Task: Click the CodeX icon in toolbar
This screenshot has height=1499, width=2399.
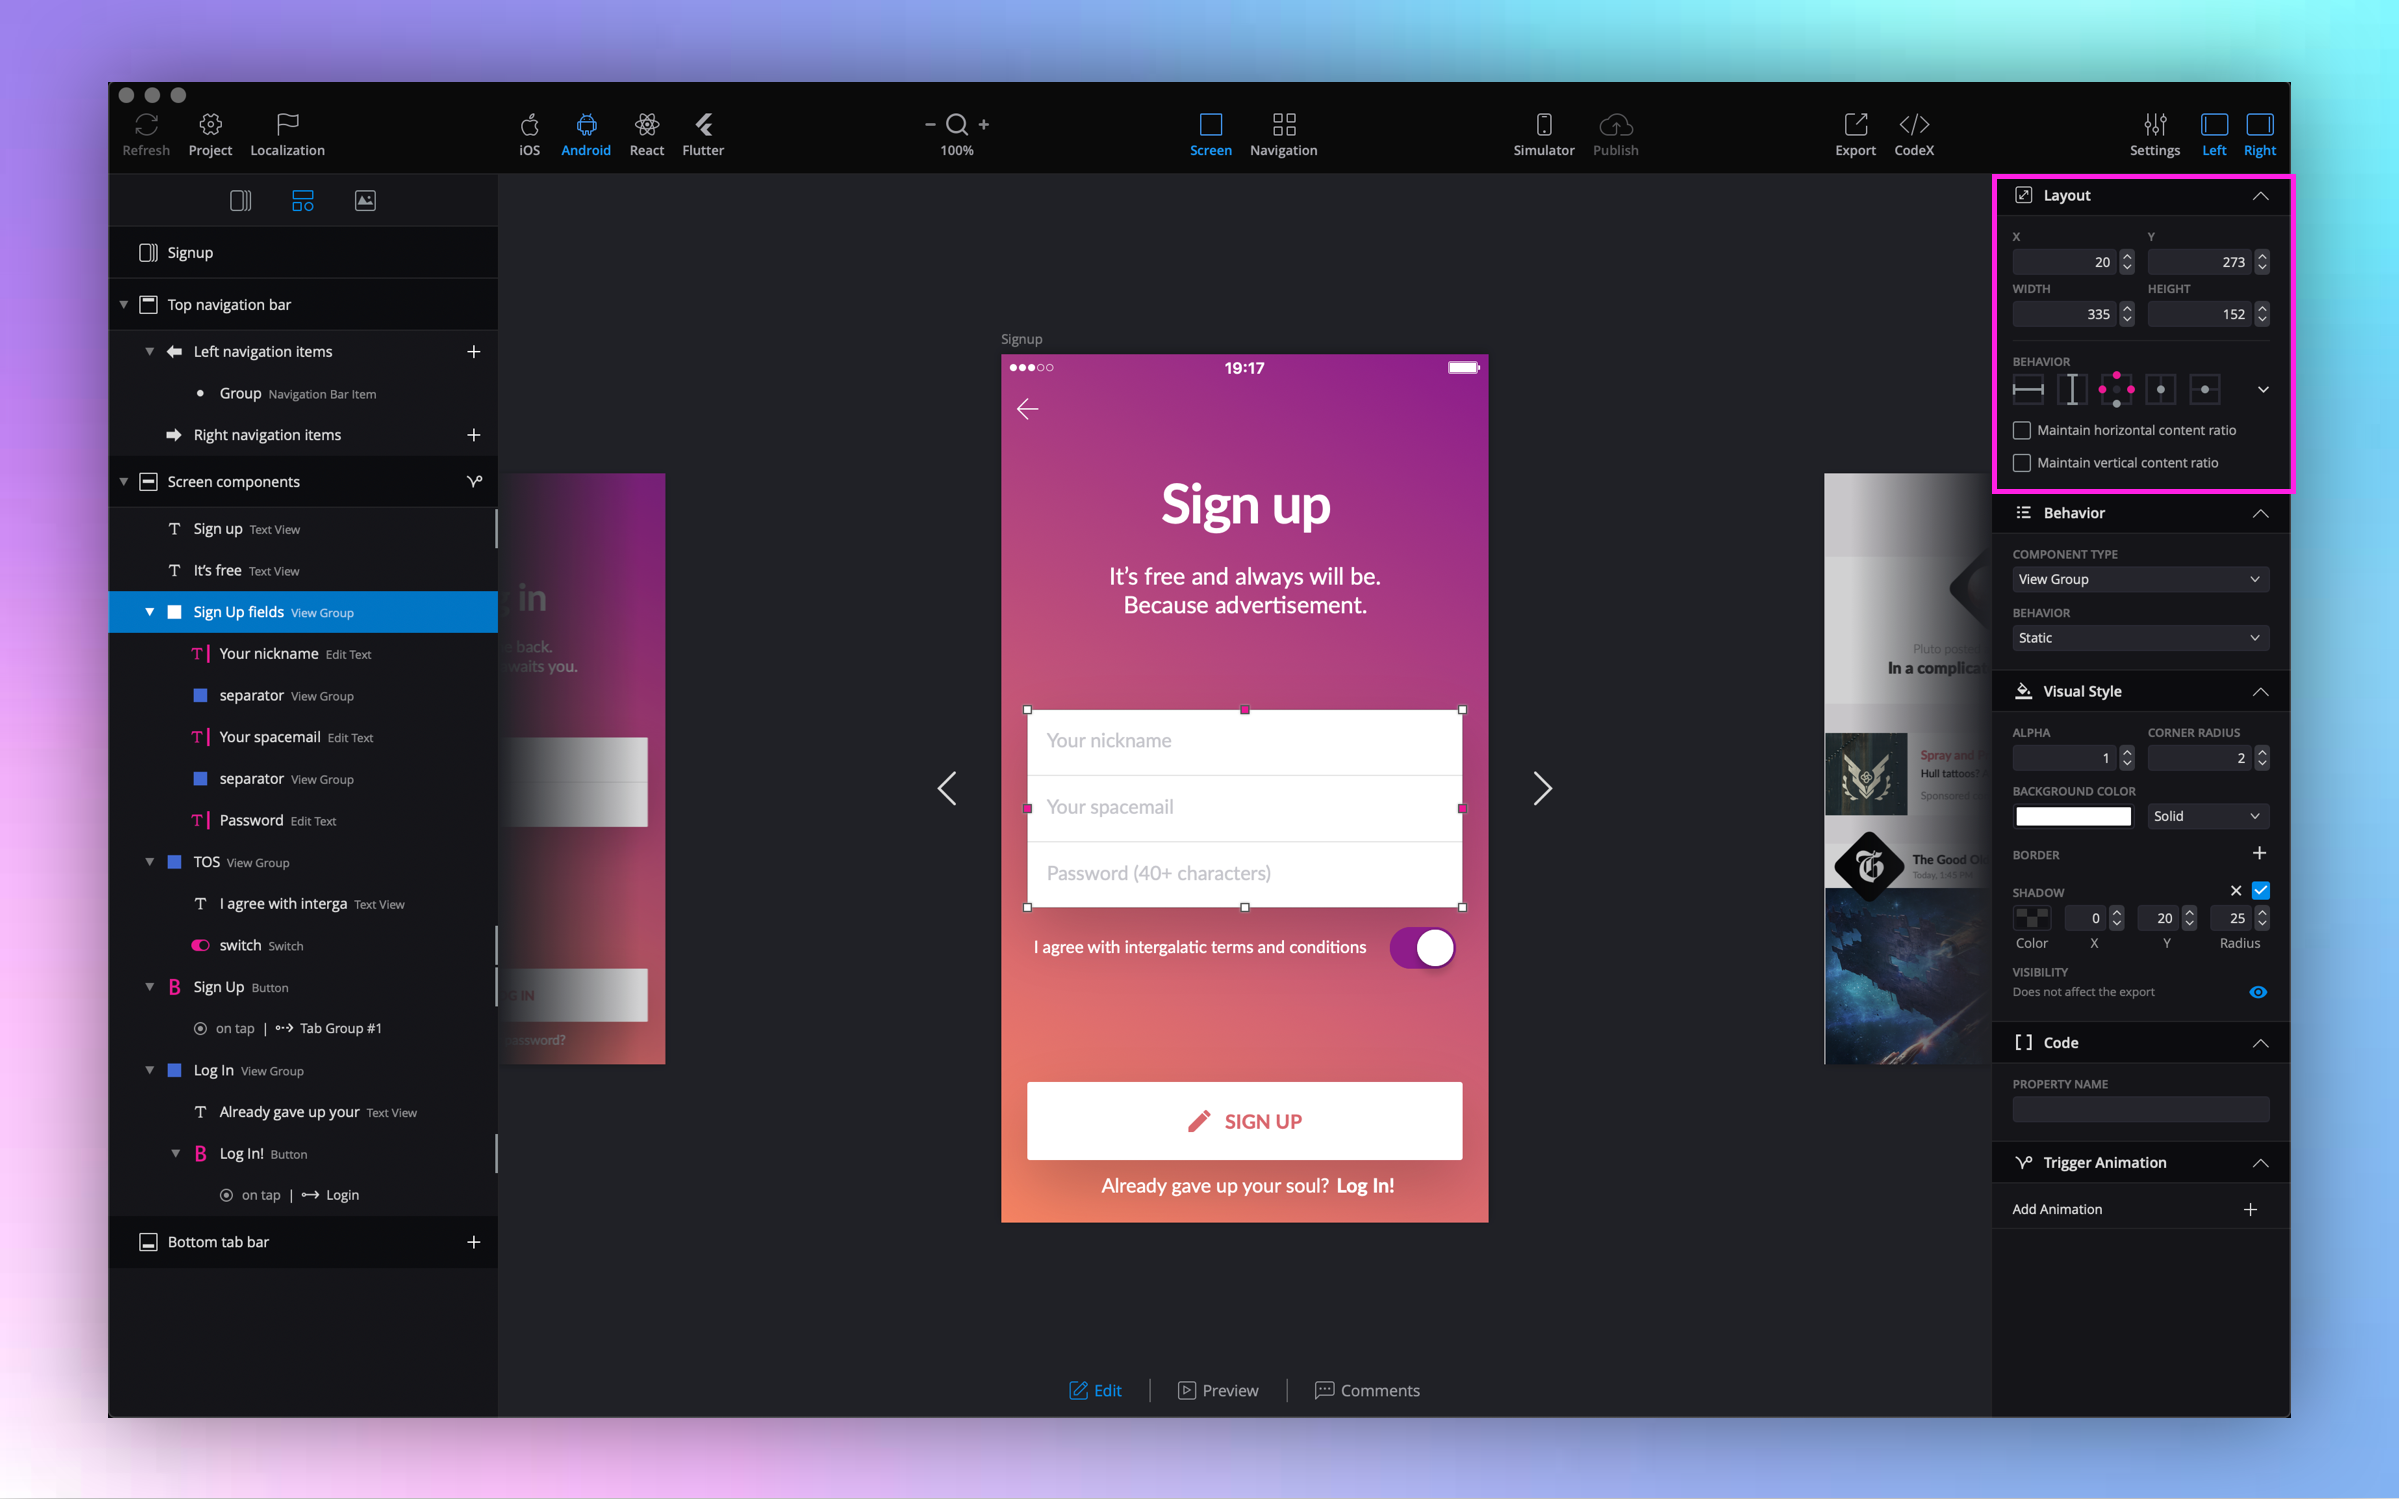Action: click(1913, 133)
